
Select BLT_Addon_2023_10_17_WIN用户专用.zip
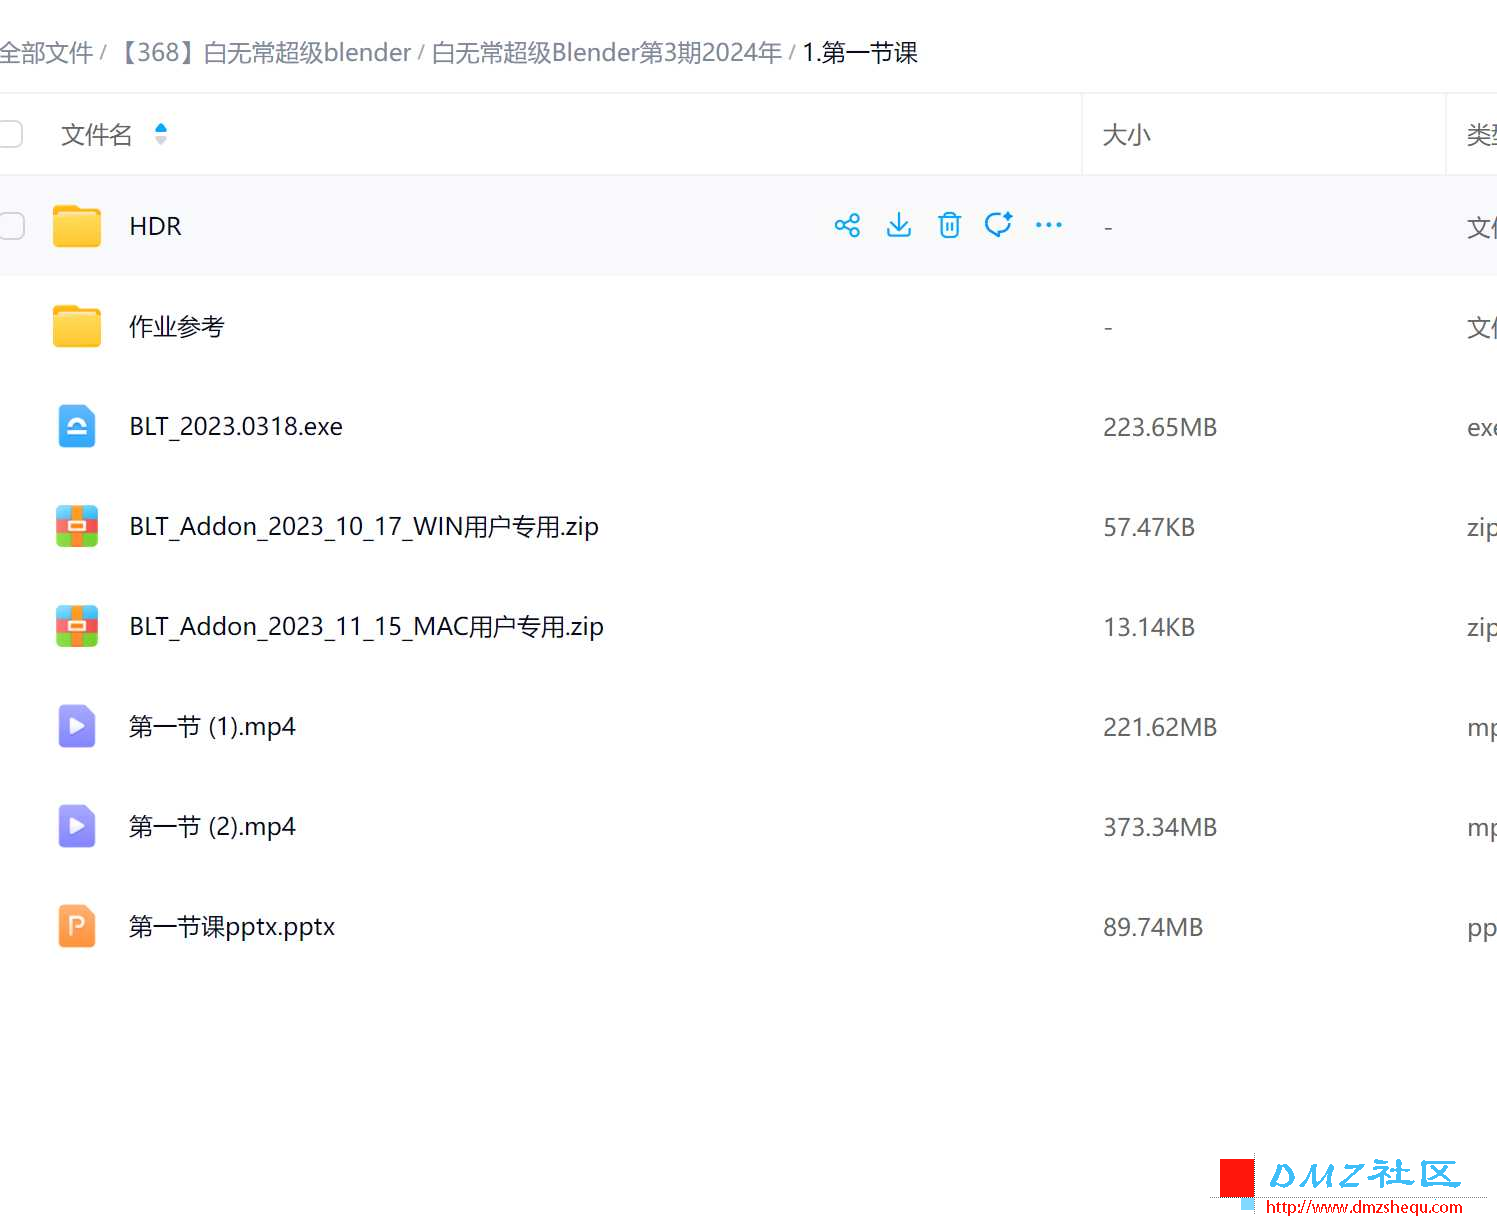(x=364, y=526)
